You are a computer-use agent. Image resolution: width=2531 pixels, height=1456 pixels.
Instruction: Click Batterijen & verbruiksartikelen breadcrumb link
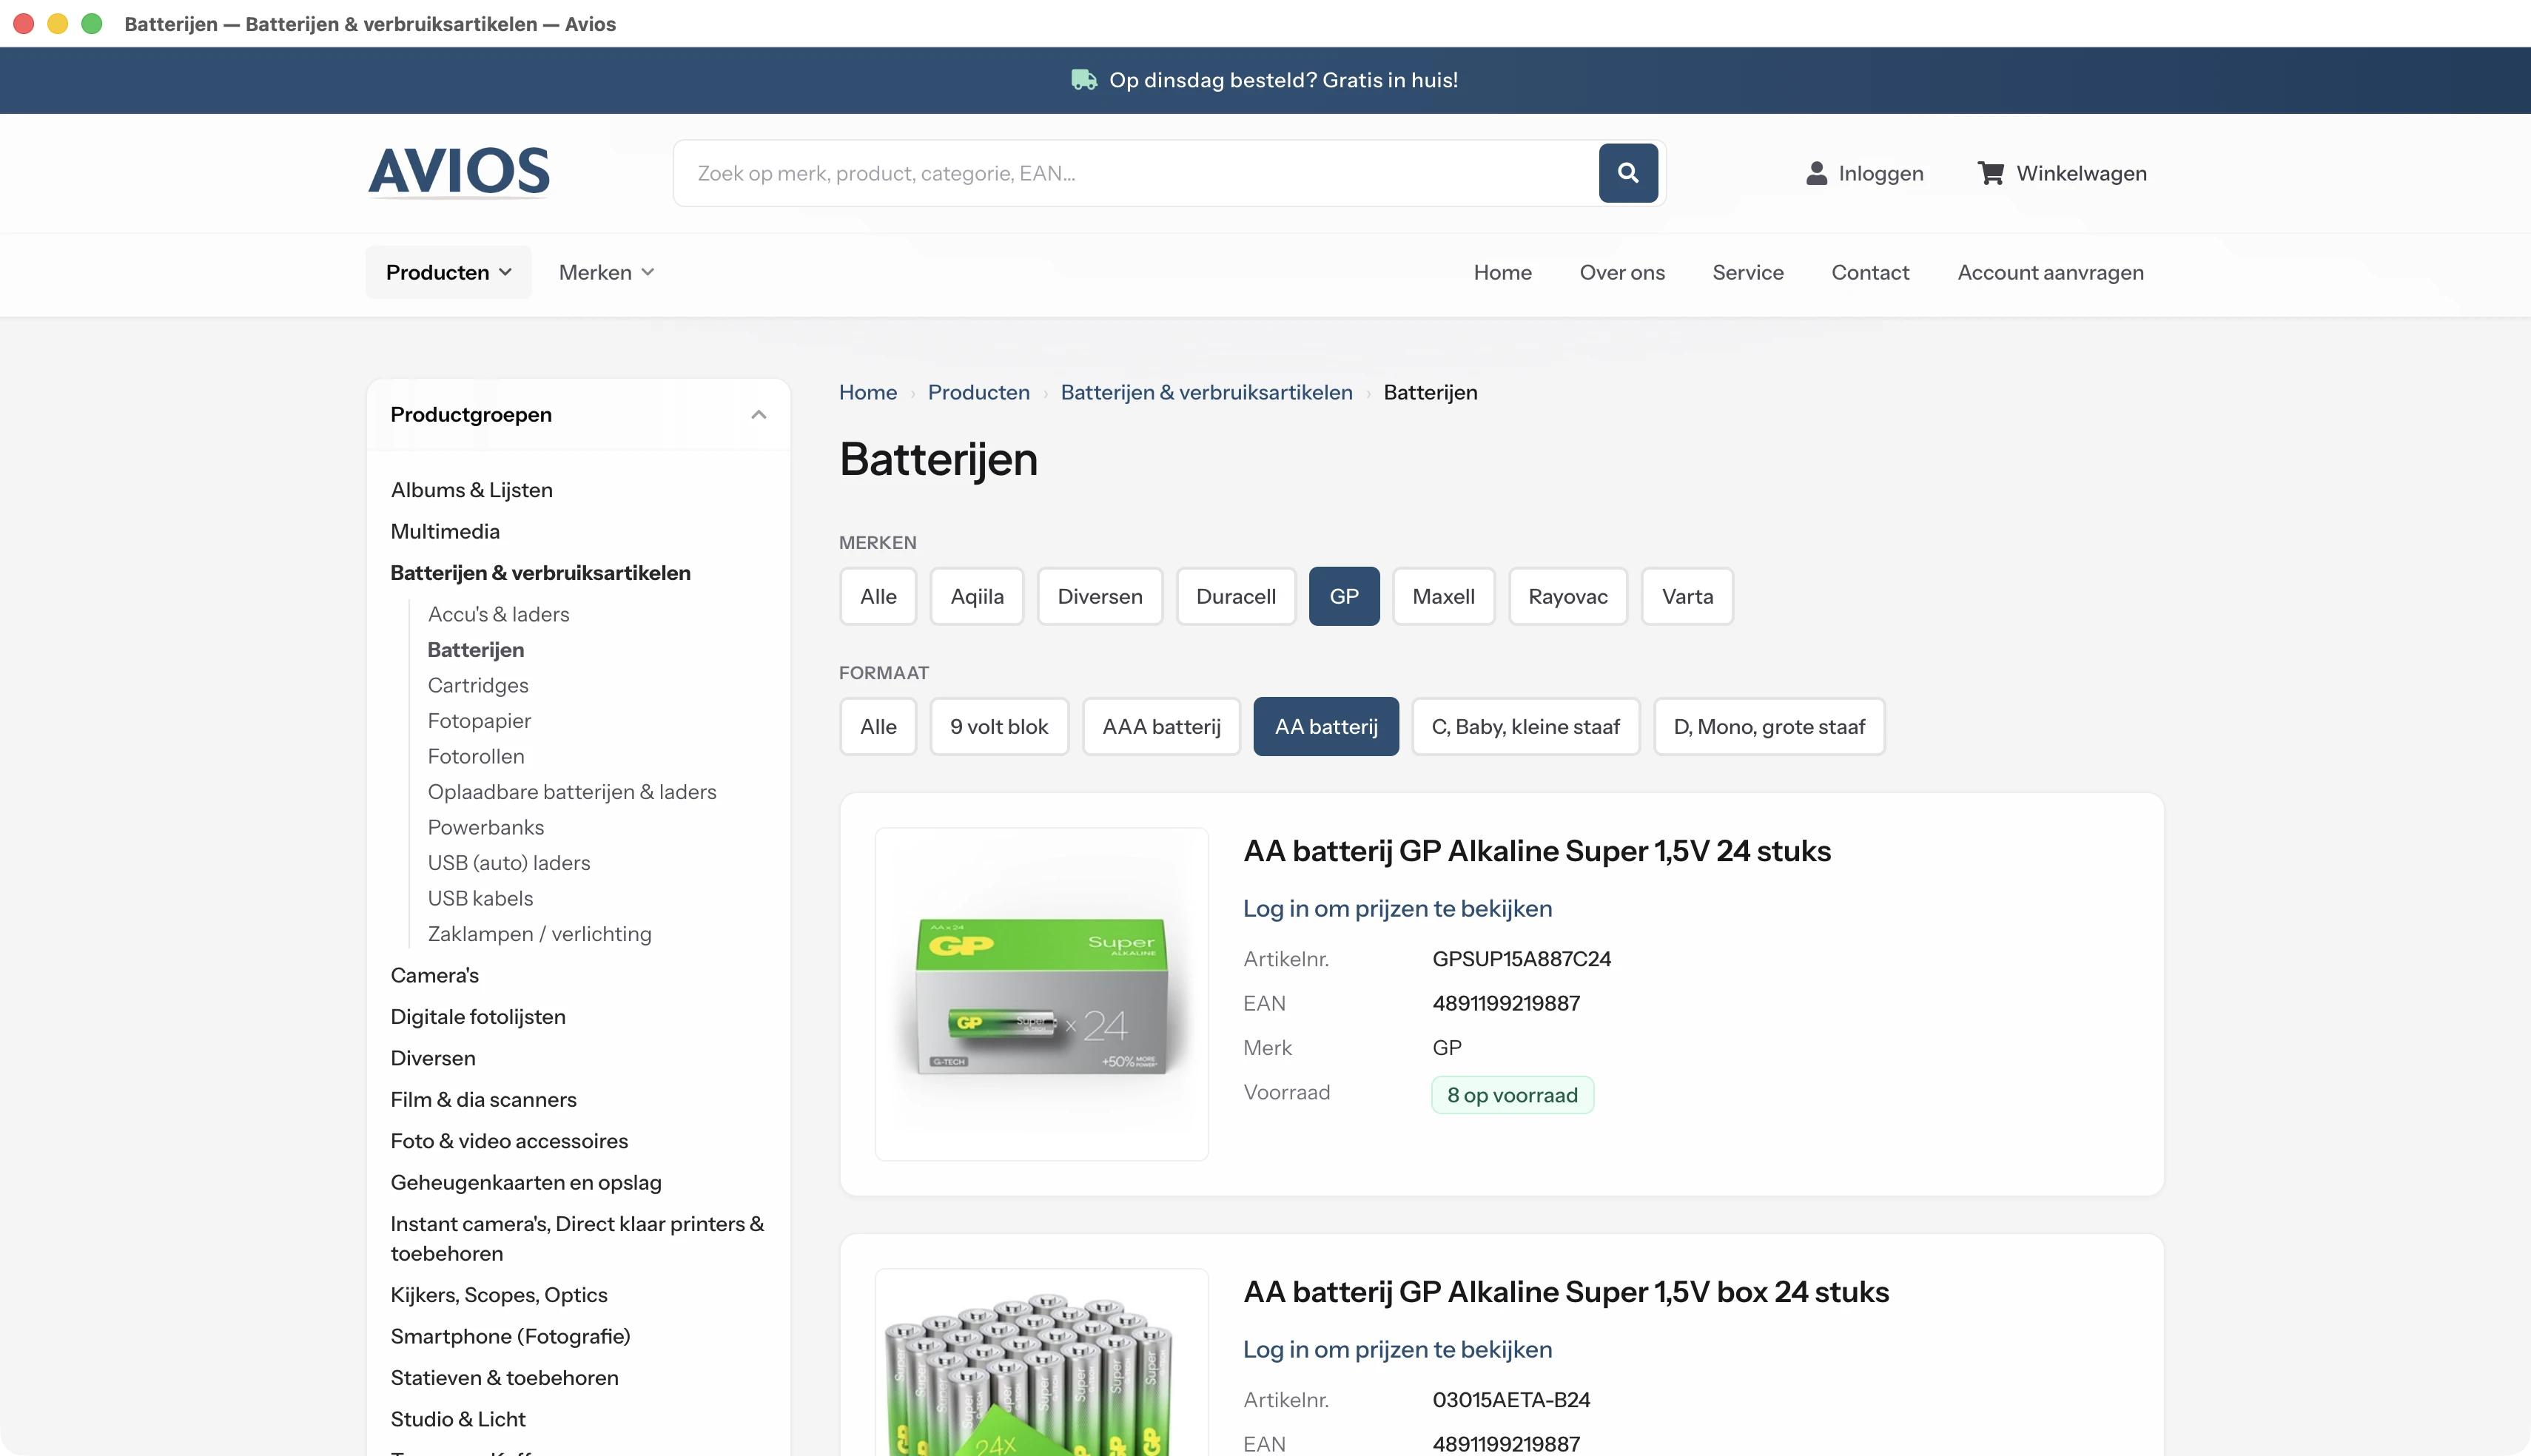[x=1207, y=393]
